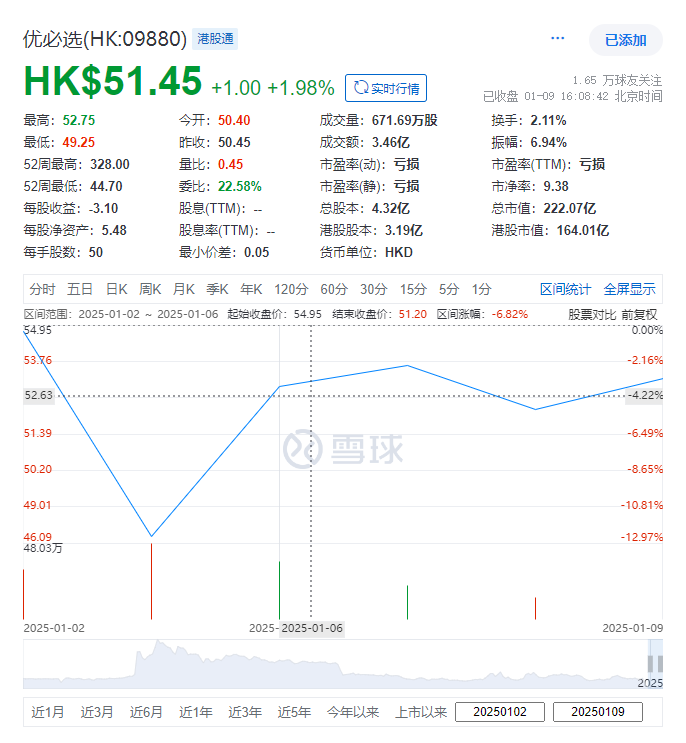Select the 今年以来 time range
The image size is (686, 743).
353,712
